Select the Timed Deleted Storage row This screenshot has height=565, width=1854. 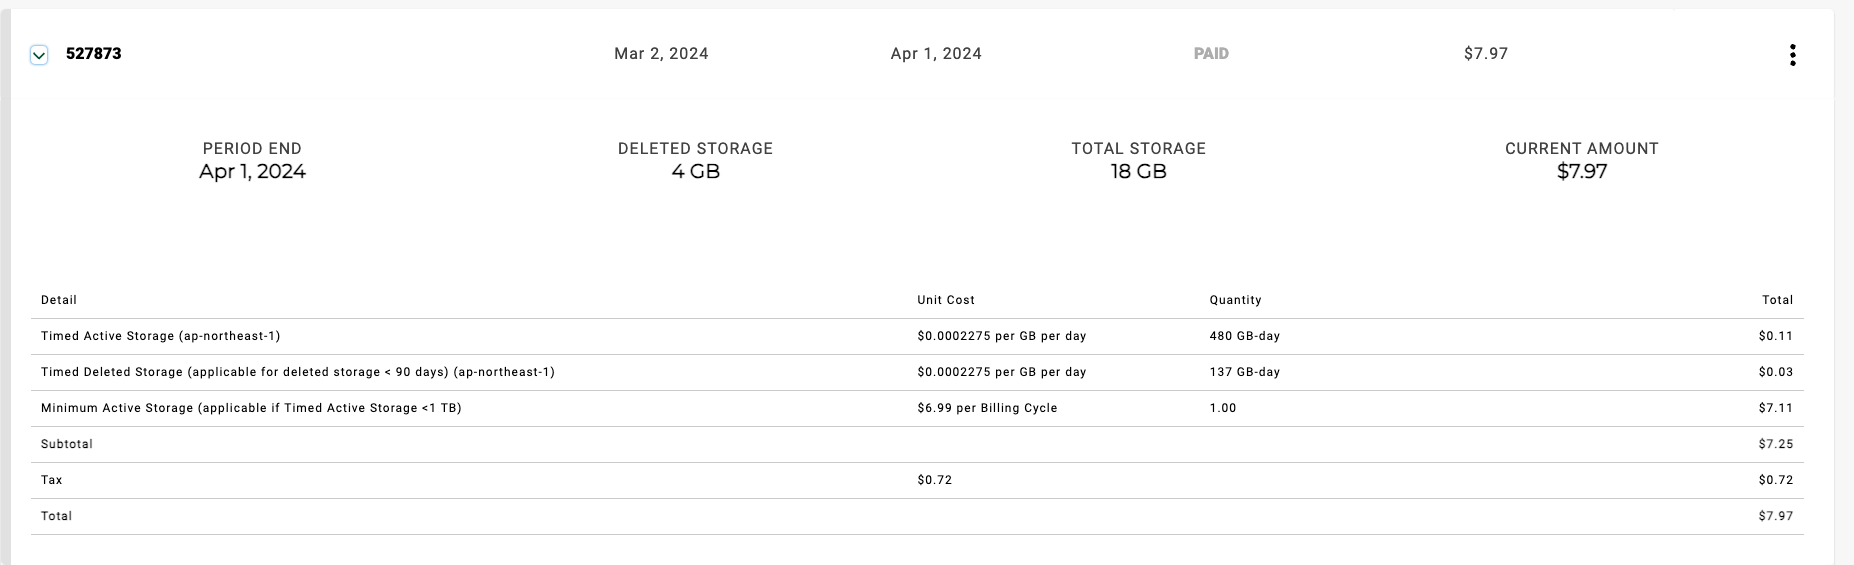click(x=297, y=372)
